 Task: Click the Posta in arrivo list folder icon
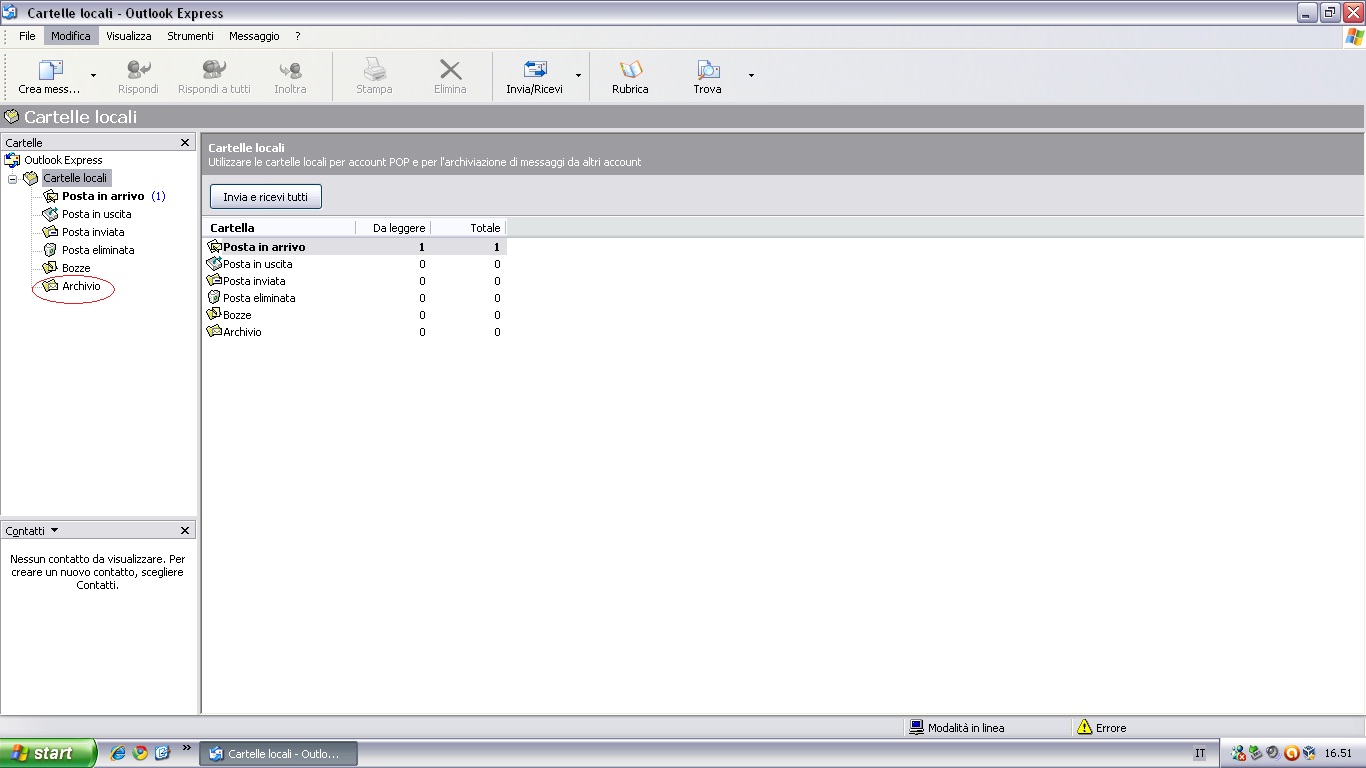(214, 246)
